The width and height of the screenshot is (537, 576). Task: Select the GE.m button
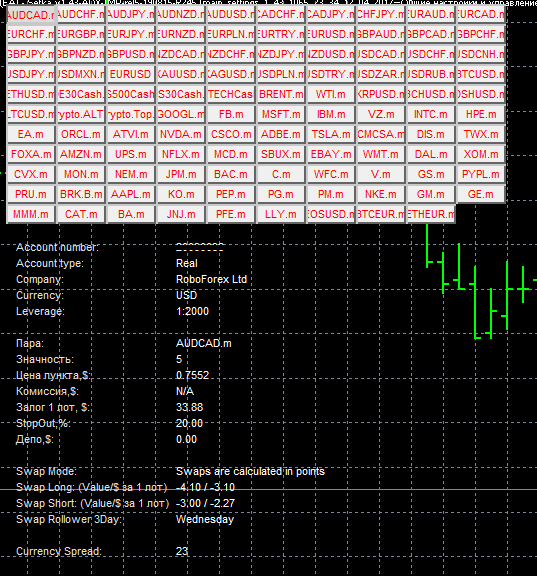tap(480, 194)
